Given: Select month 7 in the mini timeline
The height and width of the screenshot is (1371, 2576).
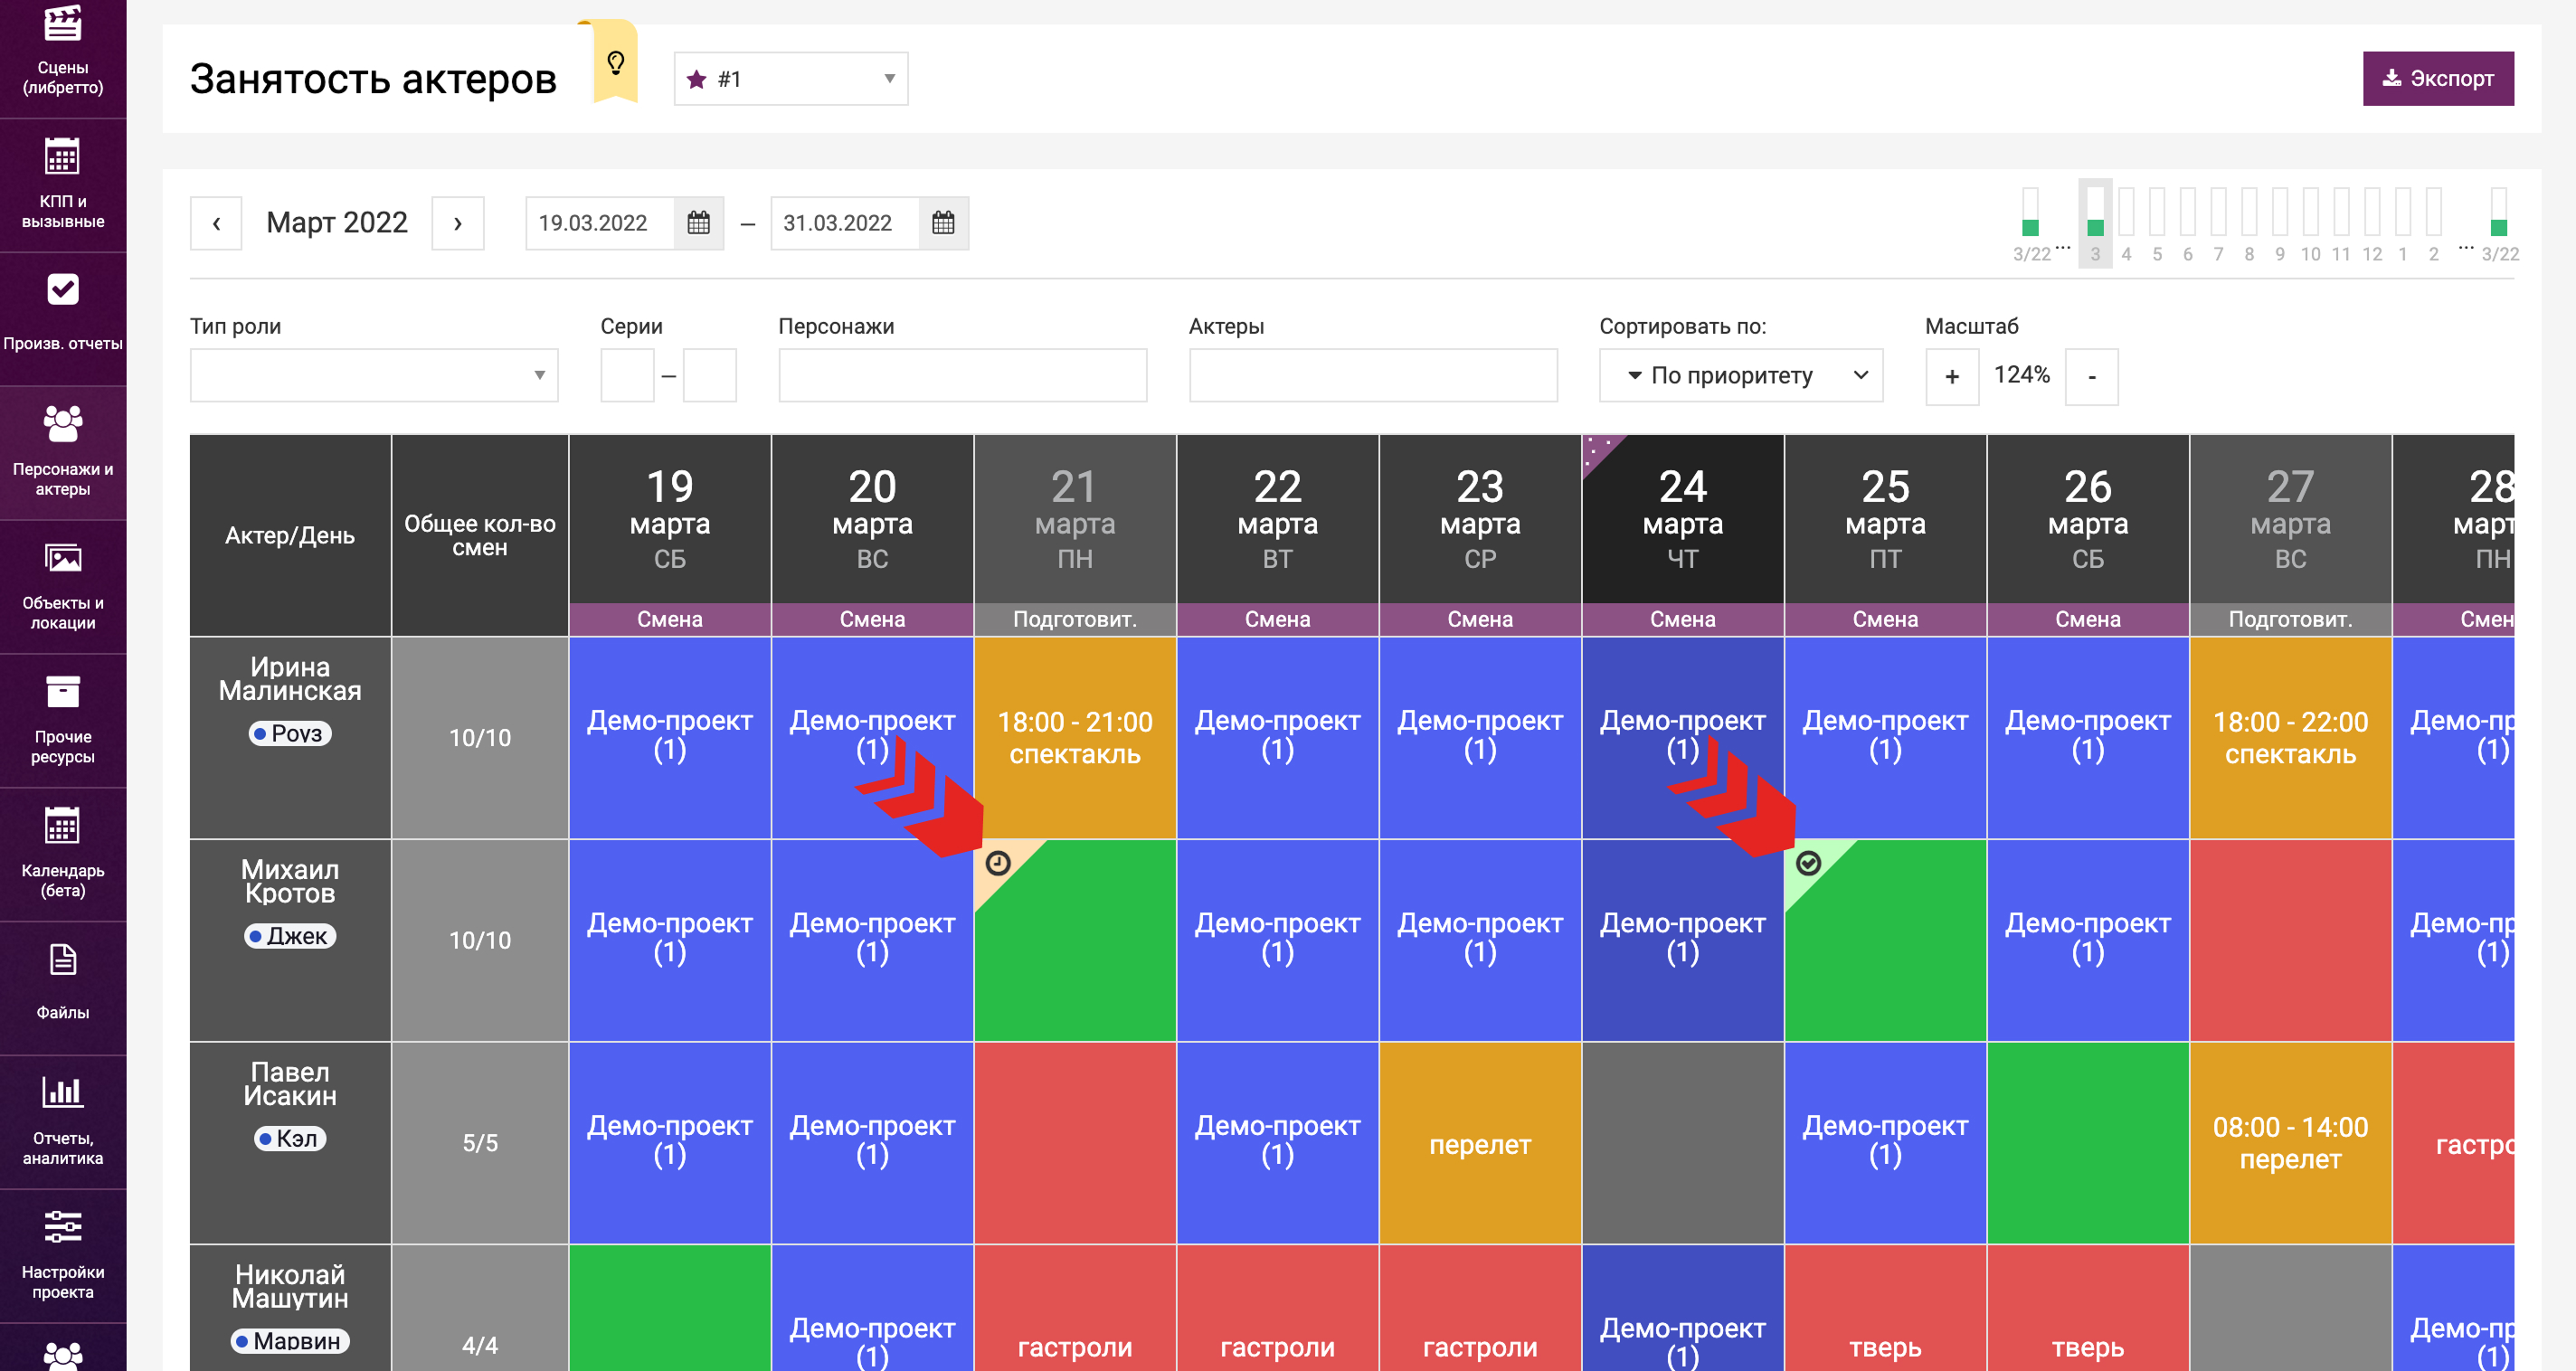Looking at the screenshot, I should click(x=2218, y=224).
